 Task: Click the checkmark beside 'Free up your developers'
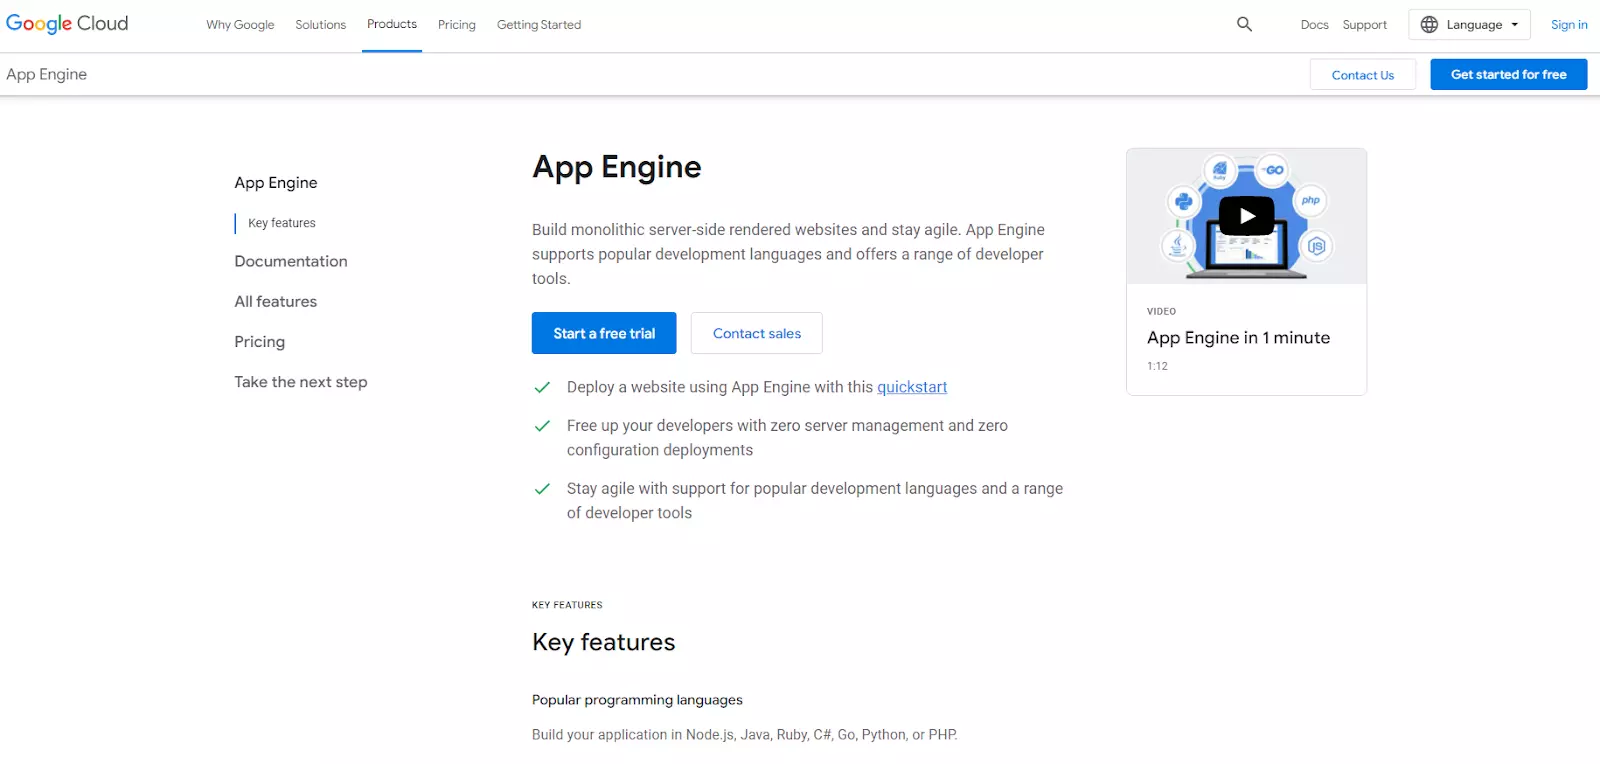coord(542,426)
